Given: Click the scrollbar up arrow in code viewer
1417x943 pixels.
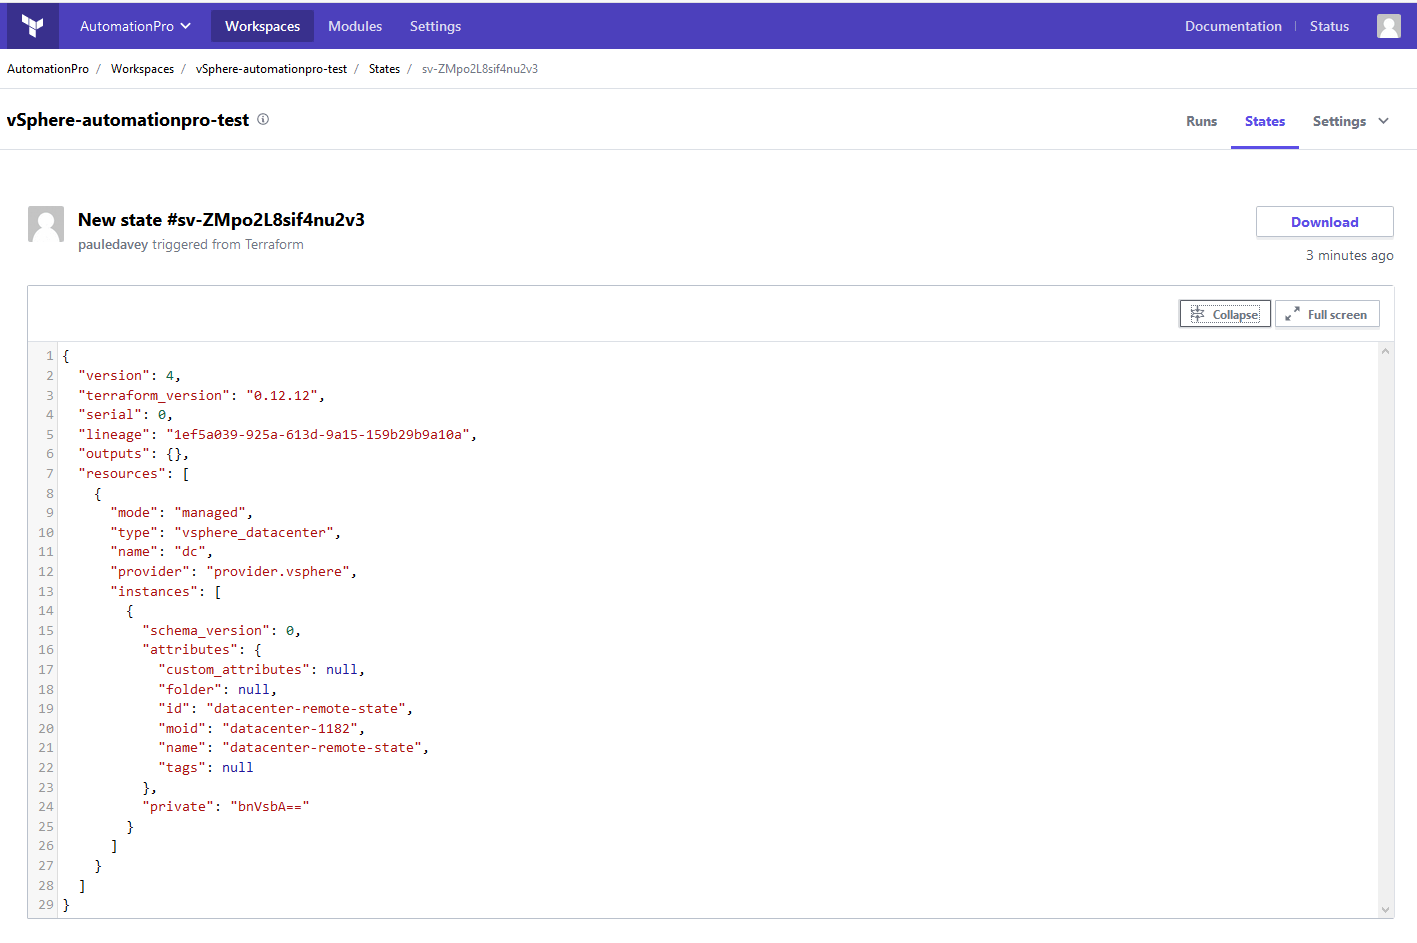Looking at the screenshot, I should pyautogui.click(x=1385, y=351).
